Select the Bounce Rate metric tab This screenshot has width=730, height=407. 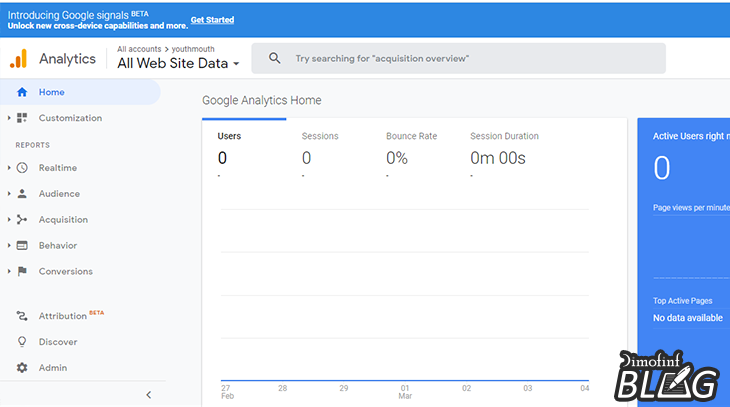tap(412, 149)
